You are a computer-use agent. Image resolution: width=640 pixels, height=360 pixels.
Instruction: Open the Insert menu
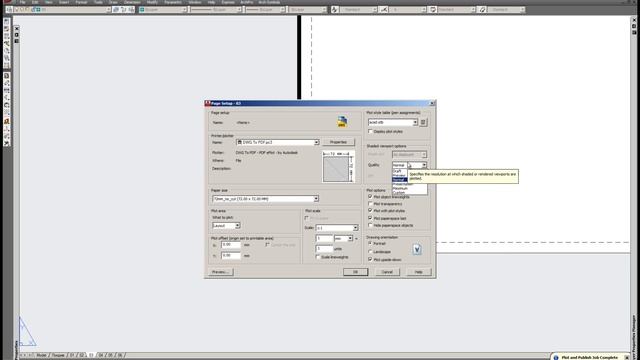(x=64, y=2)
